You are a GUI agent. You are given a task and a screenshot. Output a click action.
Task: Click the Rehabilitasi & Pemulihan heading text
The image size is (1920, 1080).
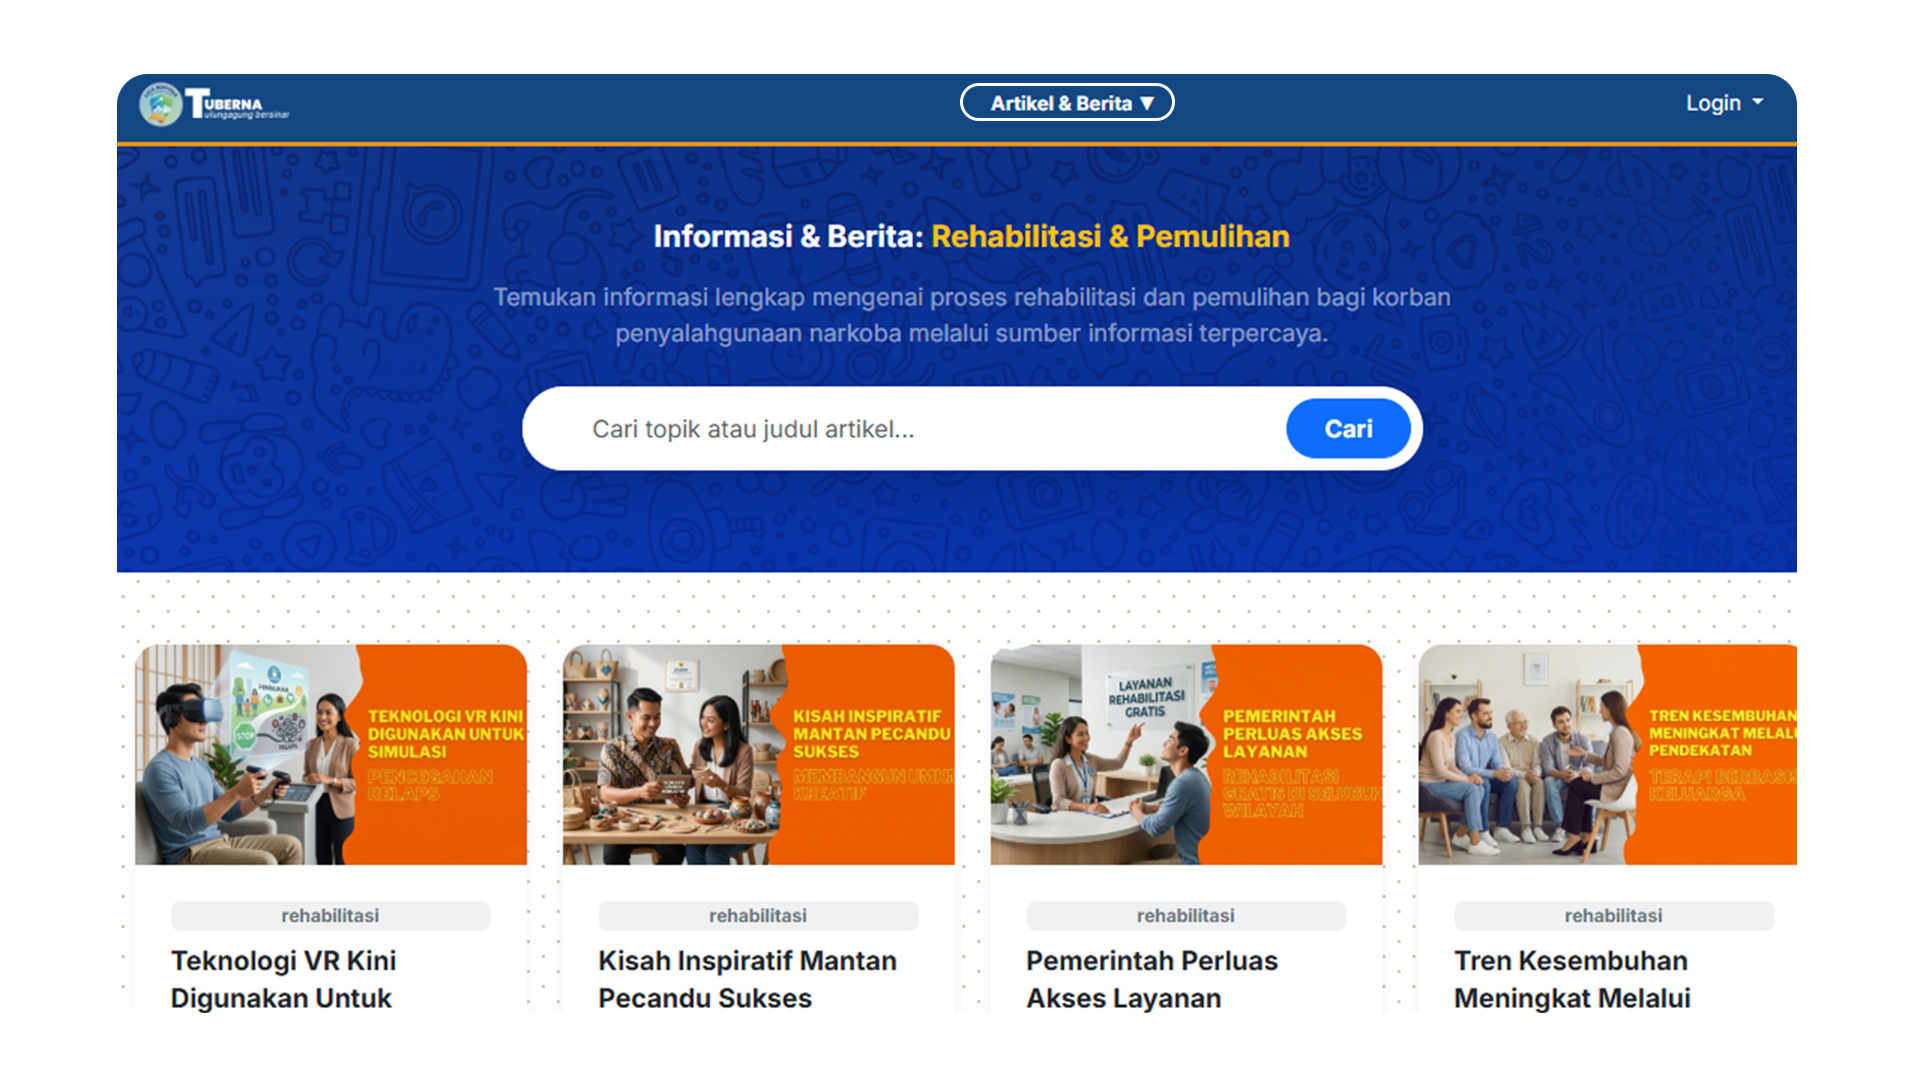(x=1110, y=236)
